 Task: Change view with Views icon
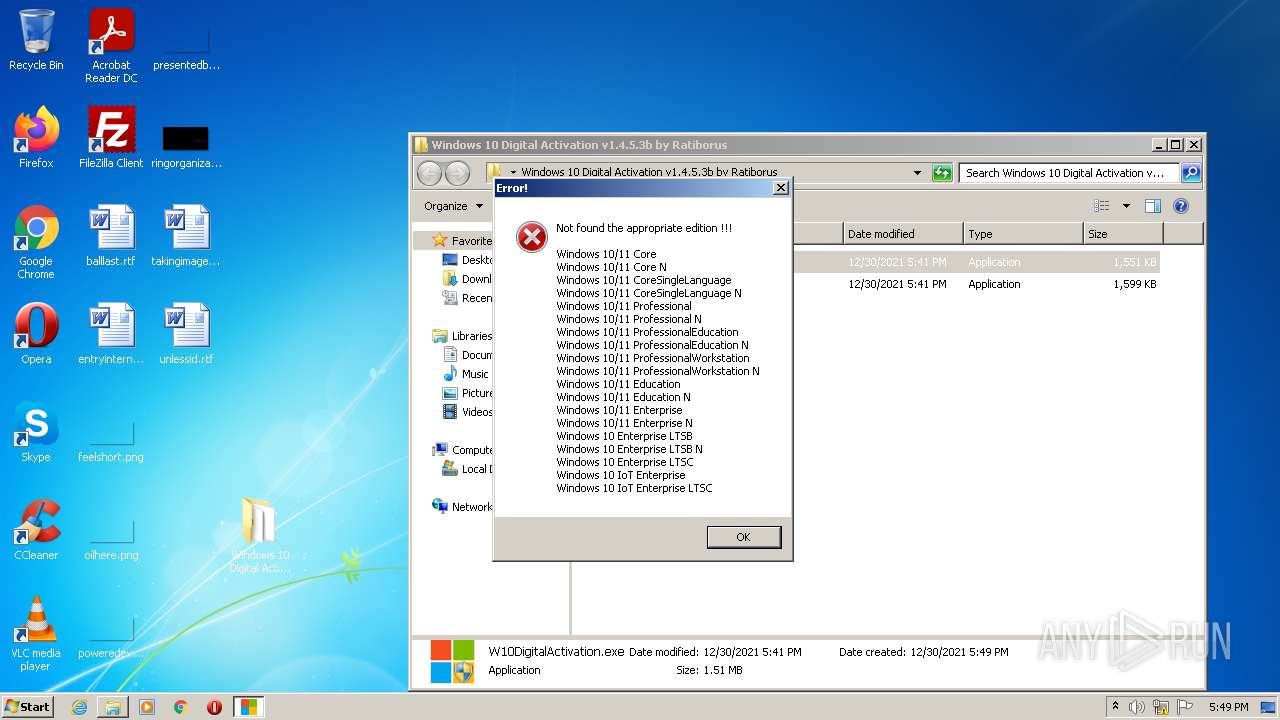click(1102, 206)
